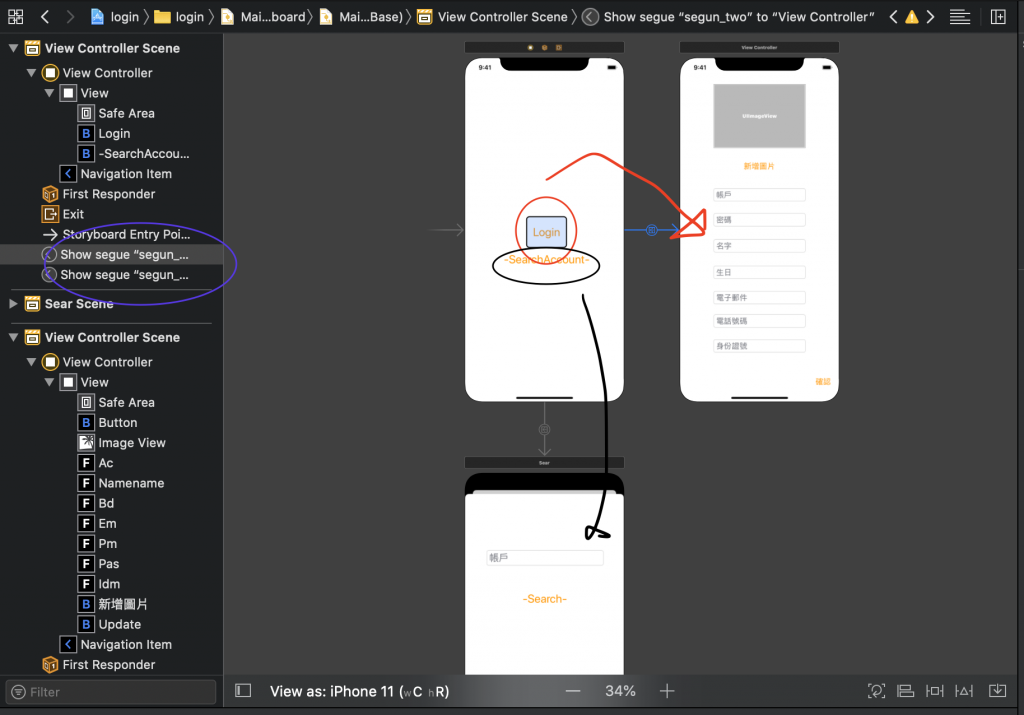Click the login project breadcrumb
The width and height of the screenshot is (1024, 715).
point(115,16)
